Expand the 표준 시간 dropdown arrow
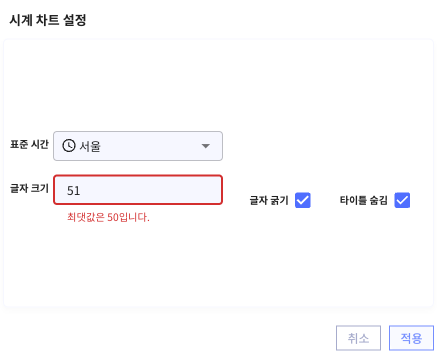This screenshot has width=438, height=362. [x=206, y=146]
